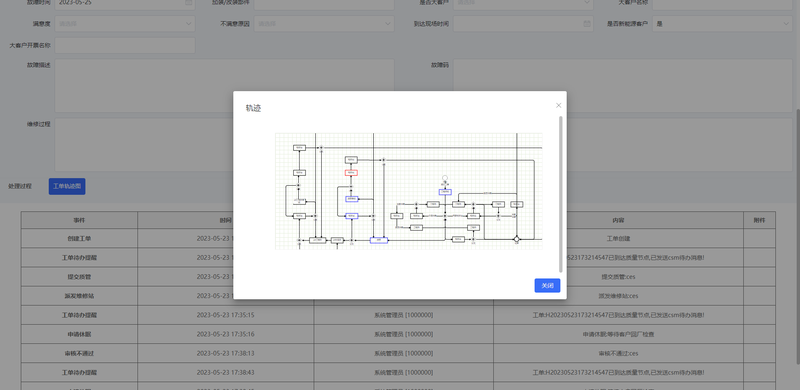Focus the 大客户开票名称 input field
The height and width of the screenshot is (390, 800).
coord(125,45)
